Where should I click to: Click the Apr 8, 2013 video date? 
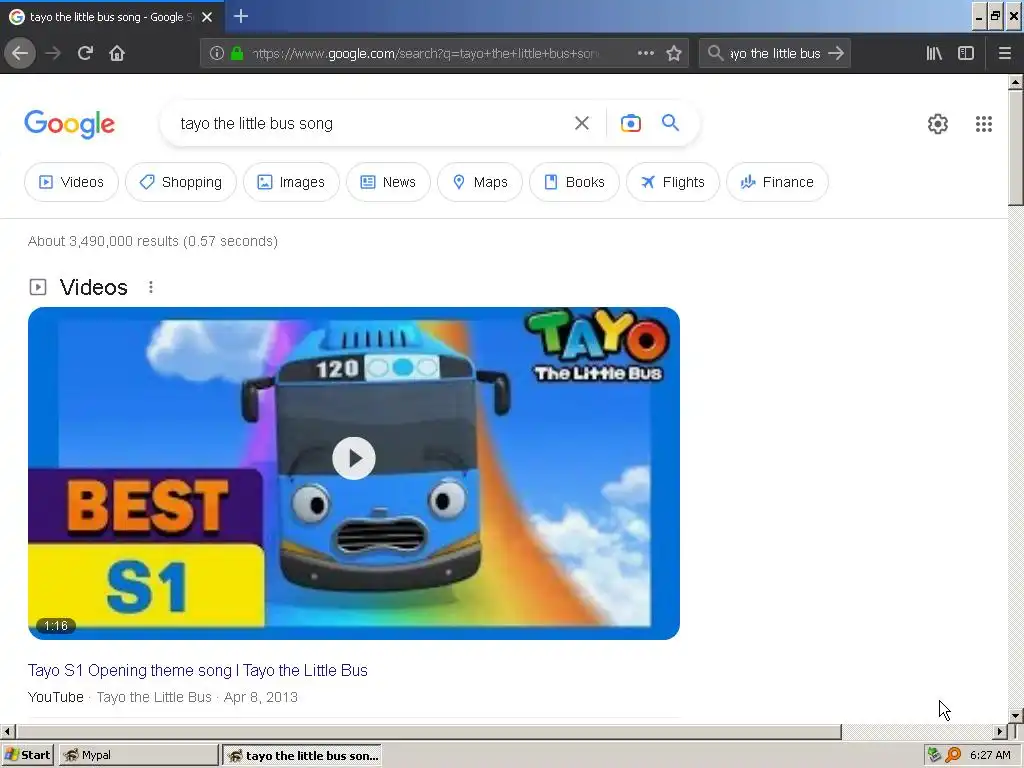[261, 697]
